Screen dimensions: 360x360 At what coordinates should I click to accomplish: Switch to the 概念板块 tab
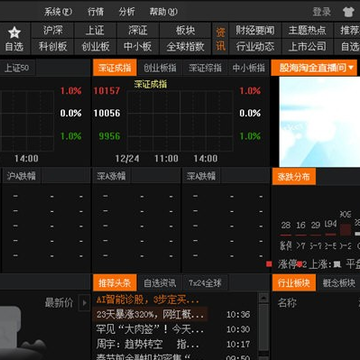tap(339, 283)
